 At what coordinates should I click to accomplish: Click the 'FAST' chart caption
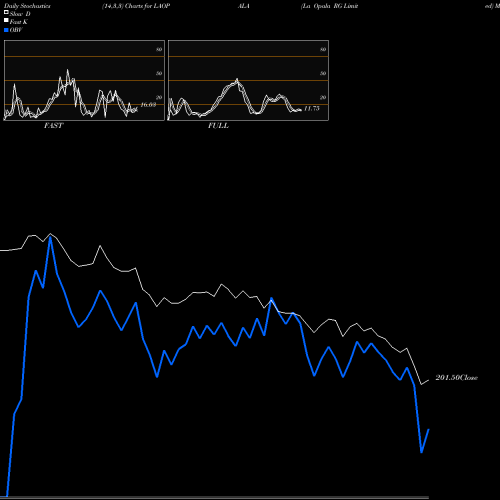[53, 126]
